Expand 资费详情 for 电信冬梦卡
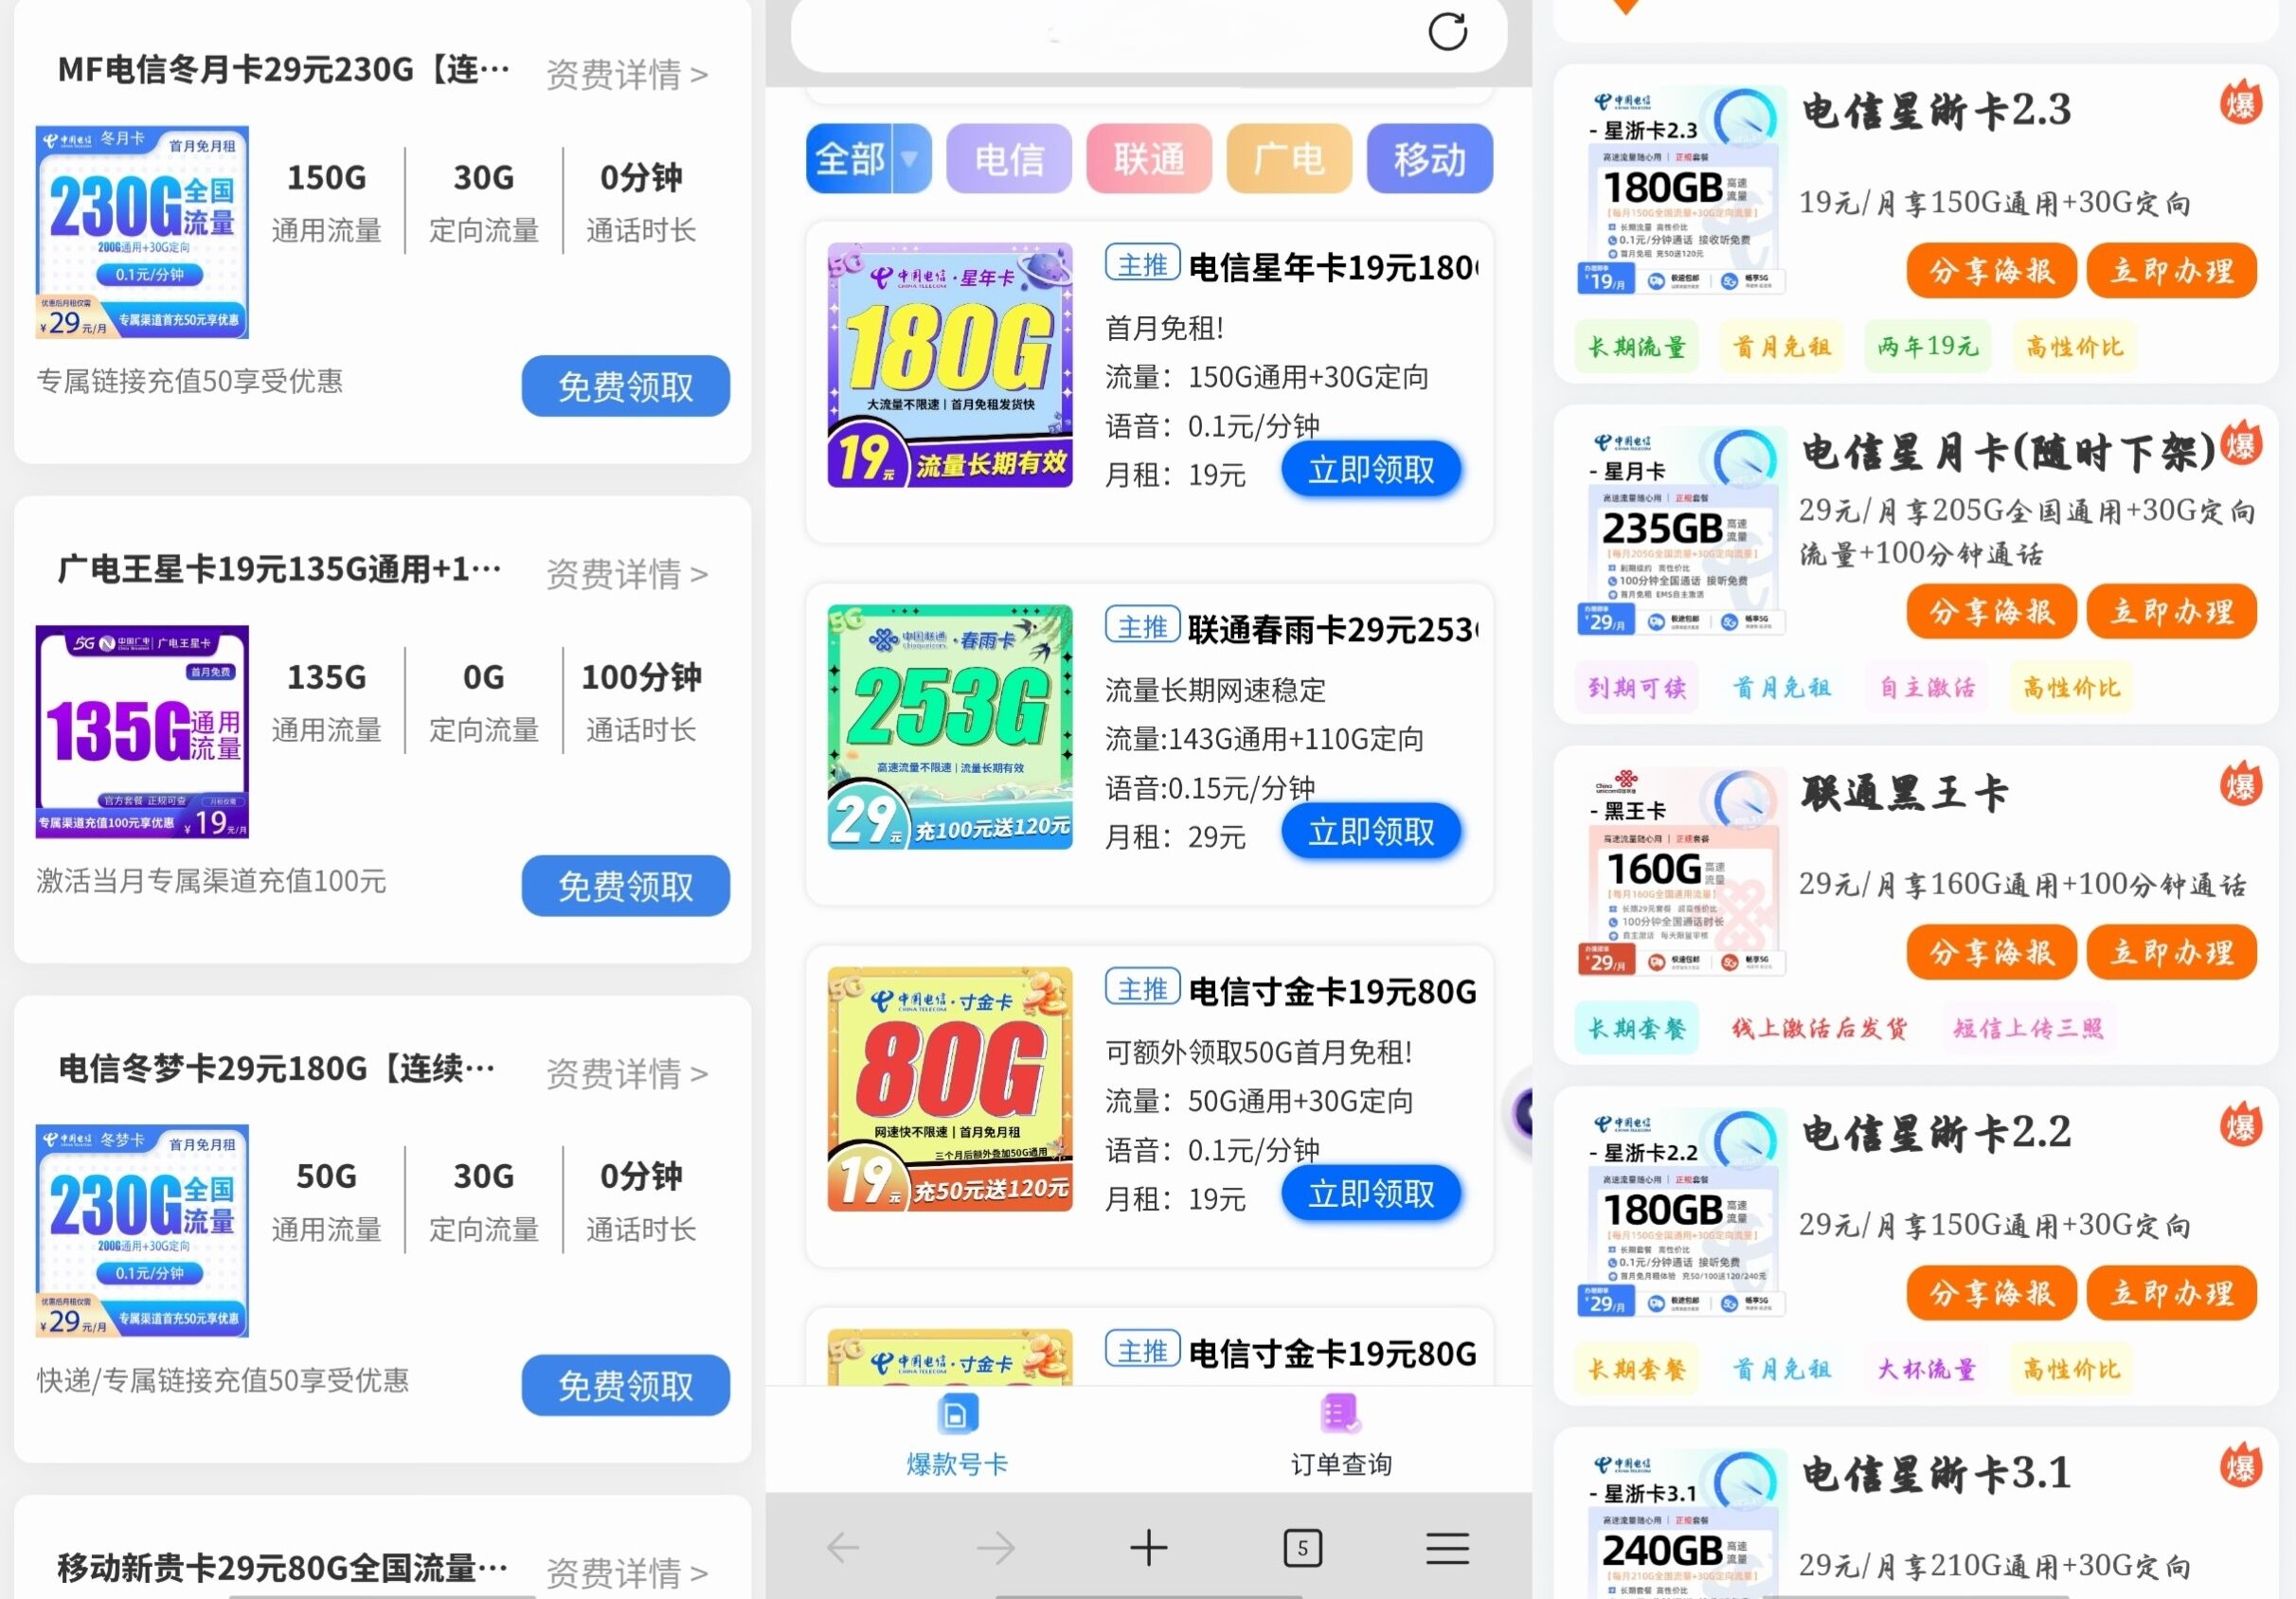This screenshot has height=1599, width=2296. [626, 1074]
